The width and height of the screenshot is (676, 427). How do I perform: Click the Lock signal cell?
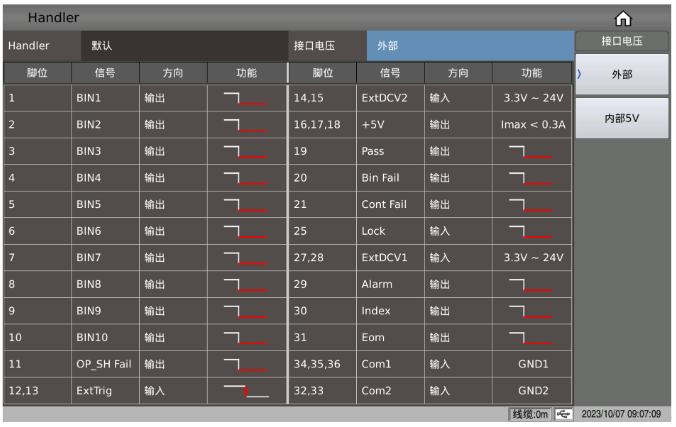(x=391, y=231)
